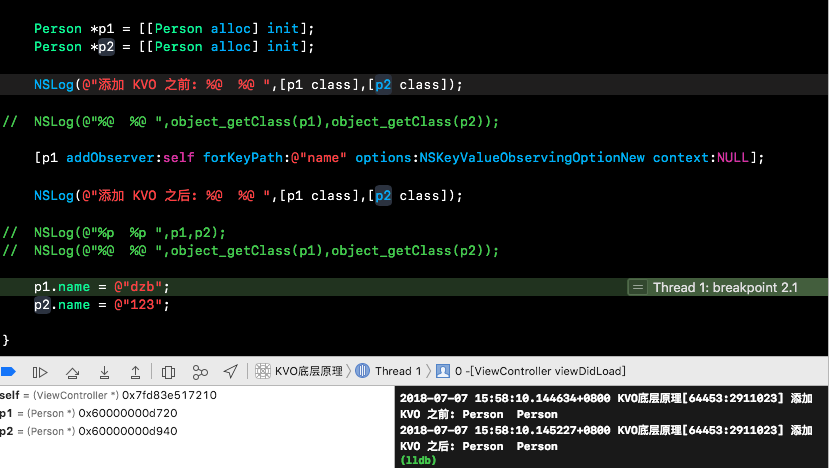Click the Simulate Location arrow icon

point(231,372)
